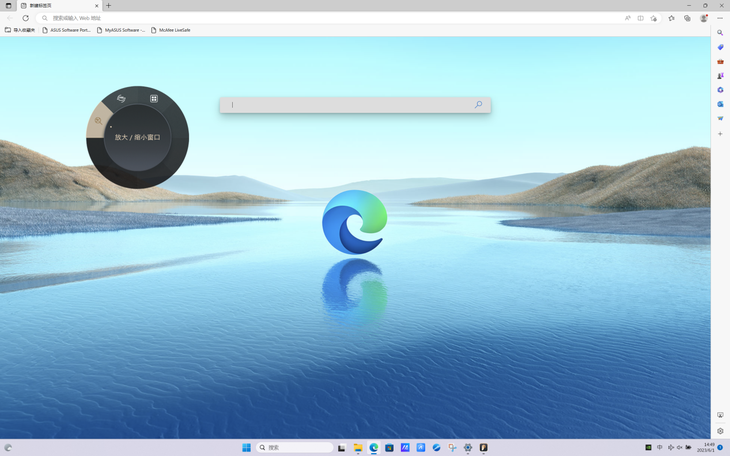This screenshot has width=730, height=456.
Task: Click the NVIDIA tray icon
Action: click(648, 448)
